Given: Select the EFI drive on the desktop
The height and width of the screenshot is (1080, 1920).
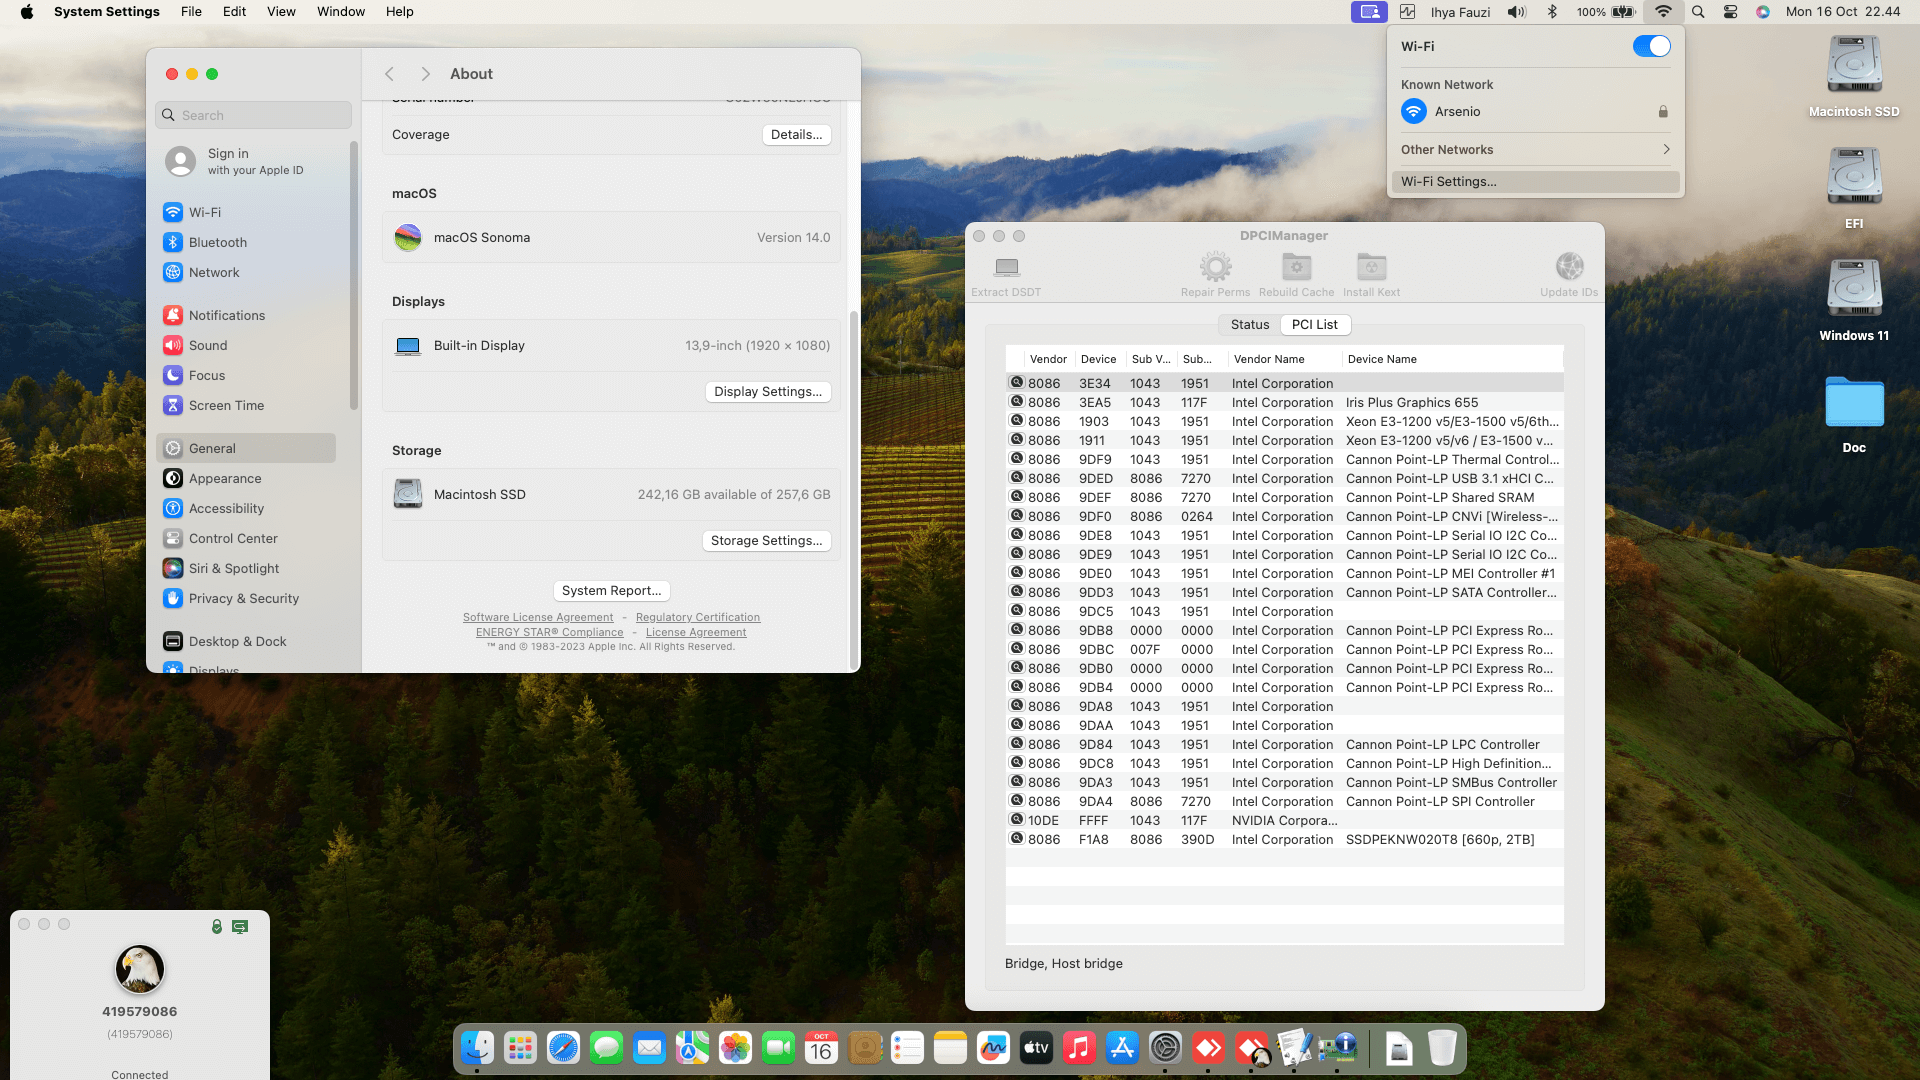Looking at the screenshot, I should pos(1854,187).
